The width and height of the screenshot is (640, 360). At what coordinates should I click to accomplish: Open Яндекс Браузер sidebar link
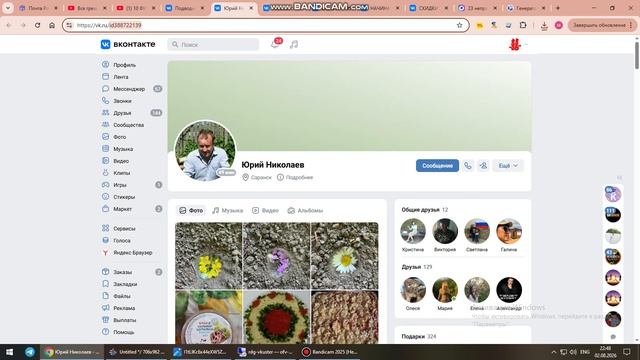(132, 253)
